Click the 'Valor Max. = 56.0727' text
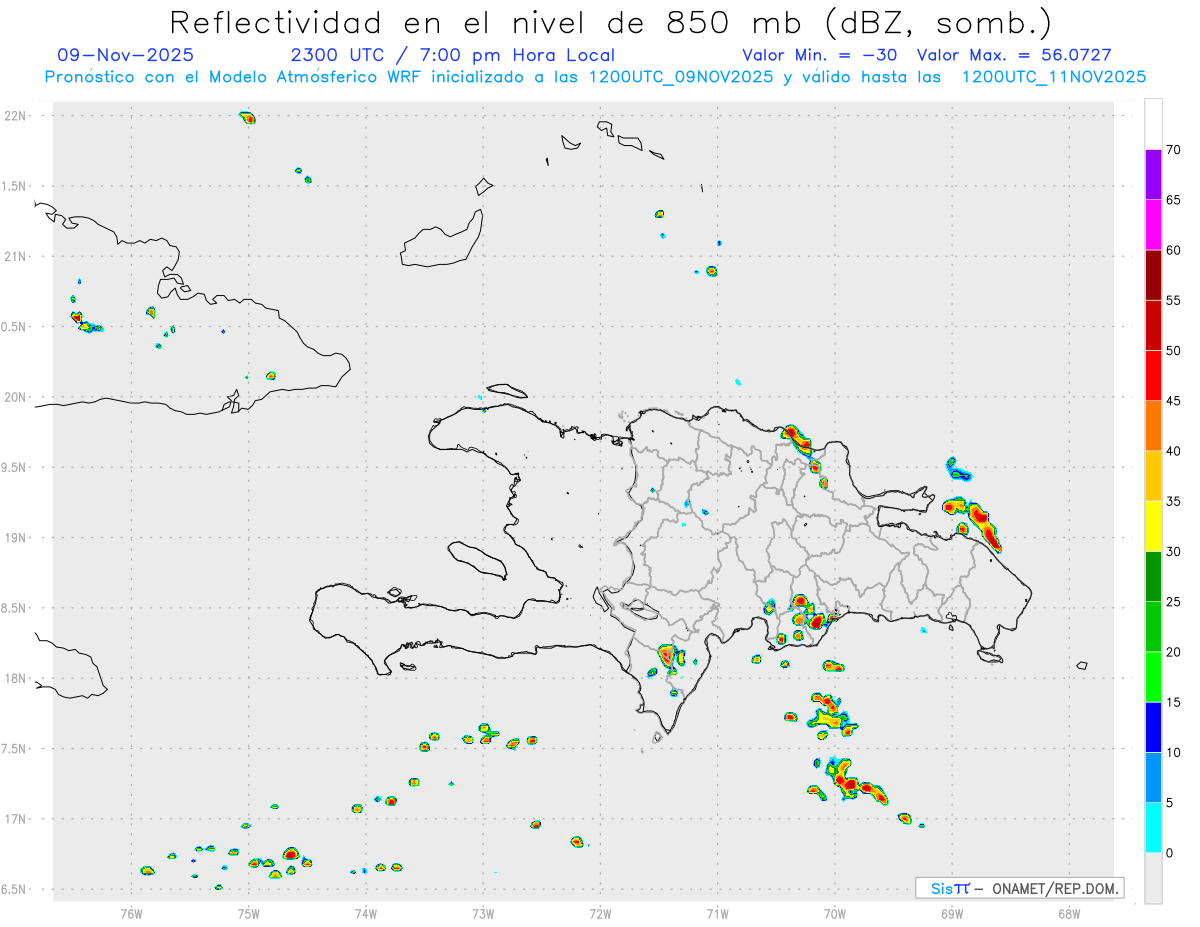The height and width of the screenshot is (927, 1200). pyautogui.click(x=1014, y=55)
